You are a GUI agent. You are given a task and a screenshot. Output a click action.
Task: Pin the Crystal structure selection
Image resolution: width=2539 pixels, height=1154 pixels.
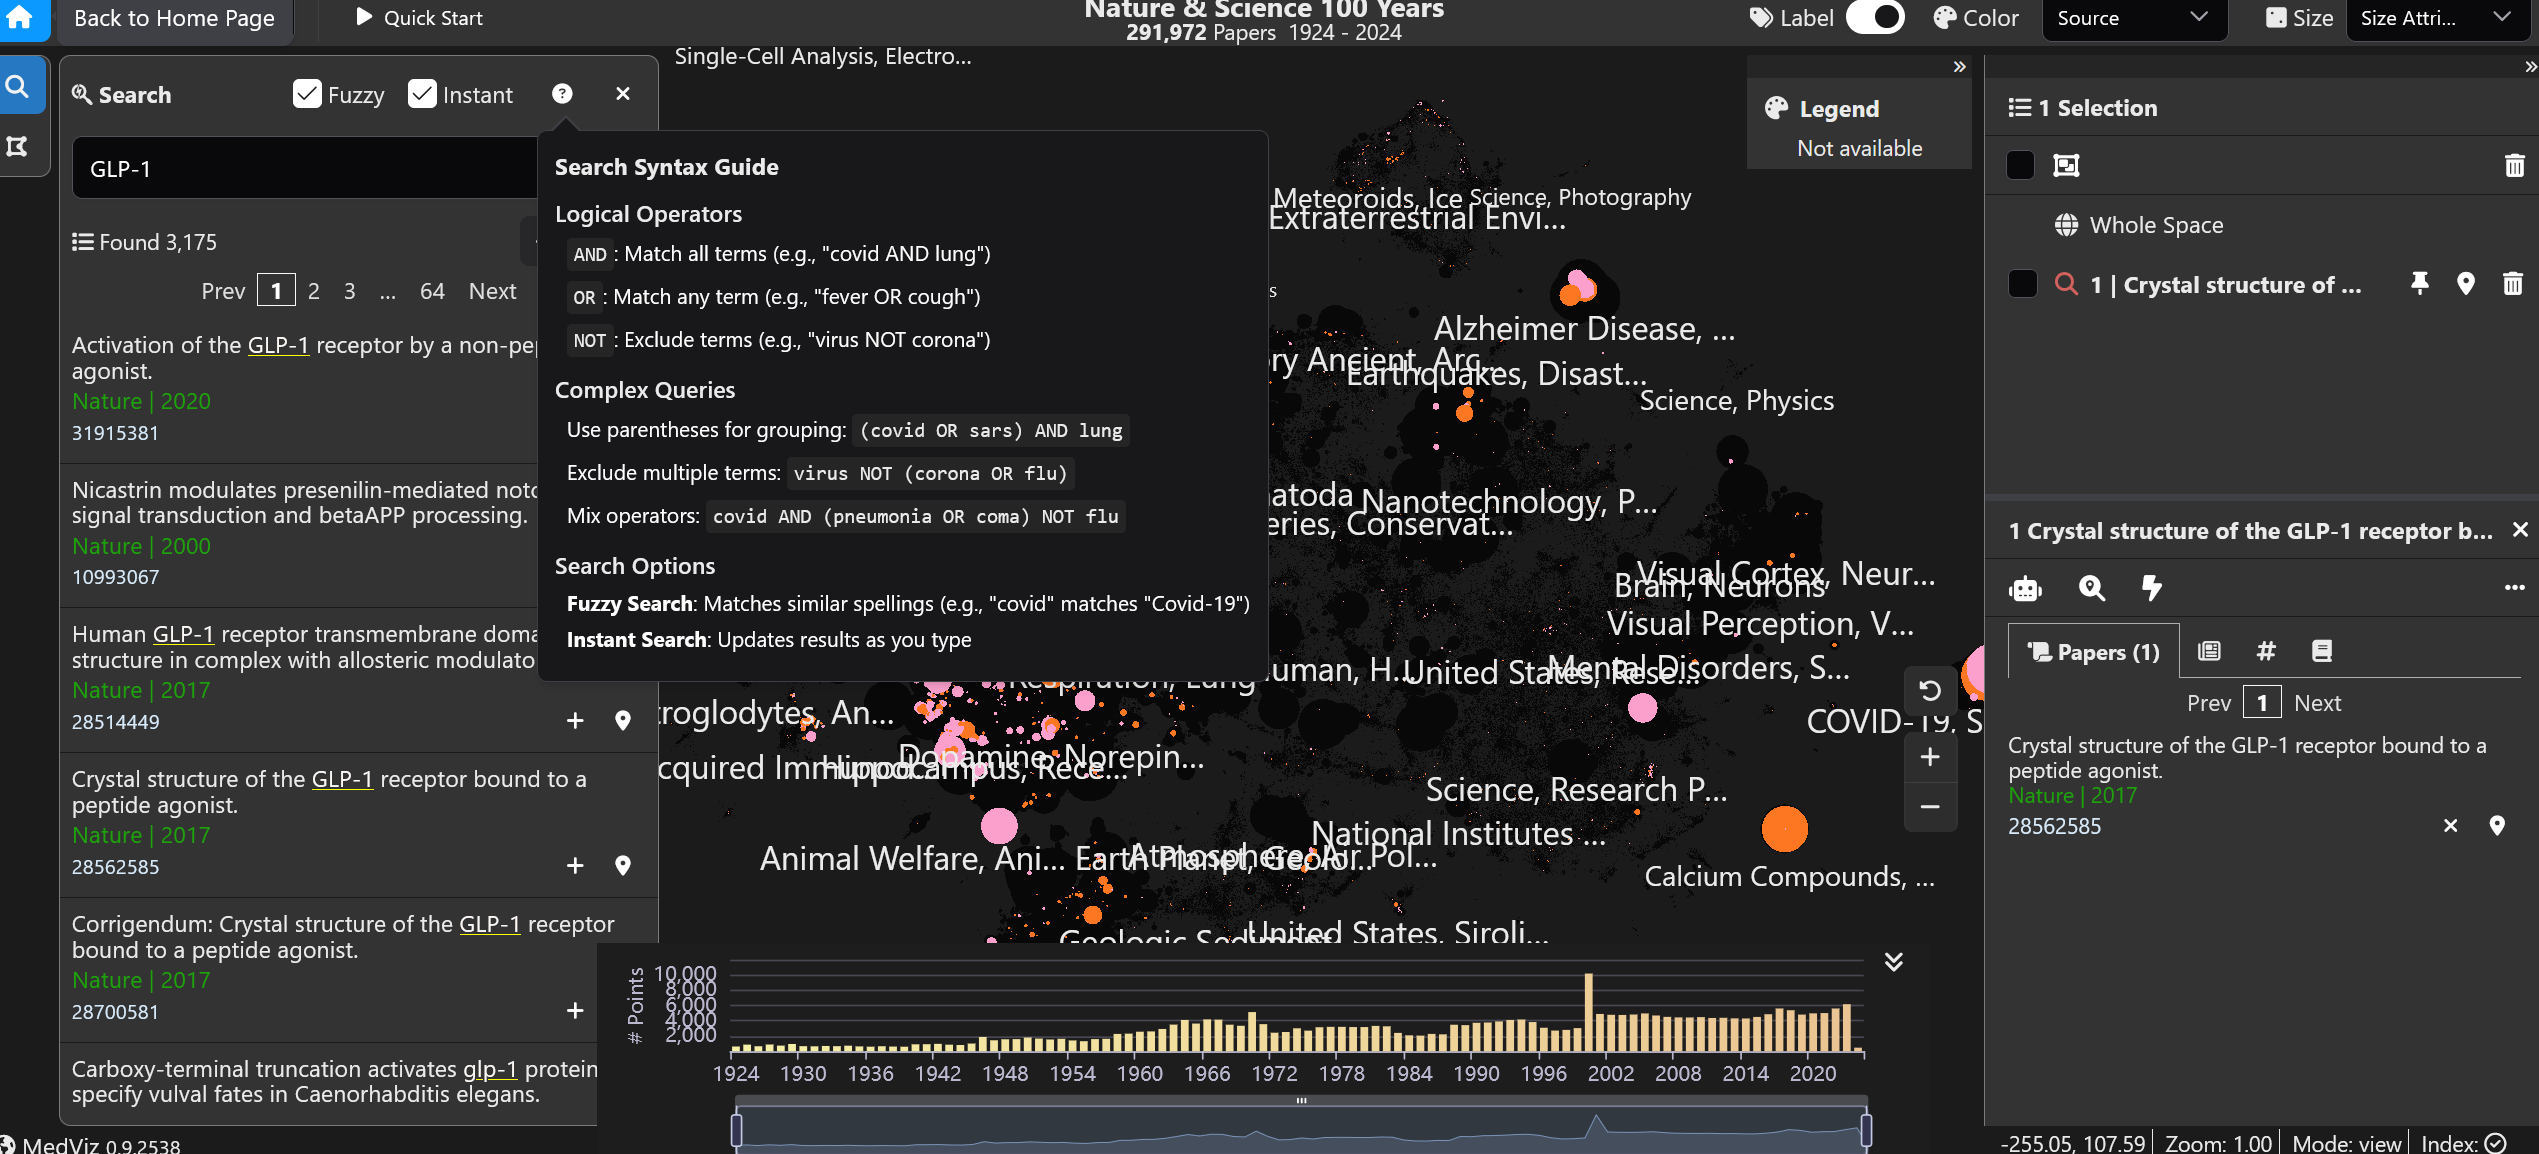[2420, 284]
